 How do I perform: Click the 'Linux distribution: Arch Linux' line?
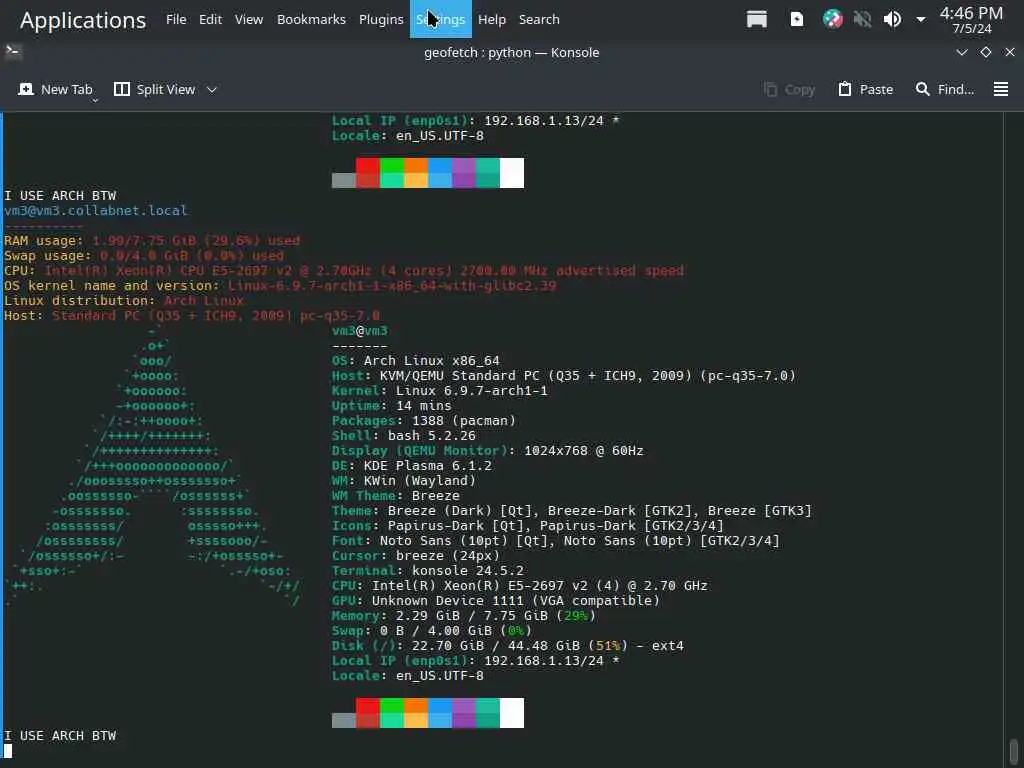pos(124,300)
